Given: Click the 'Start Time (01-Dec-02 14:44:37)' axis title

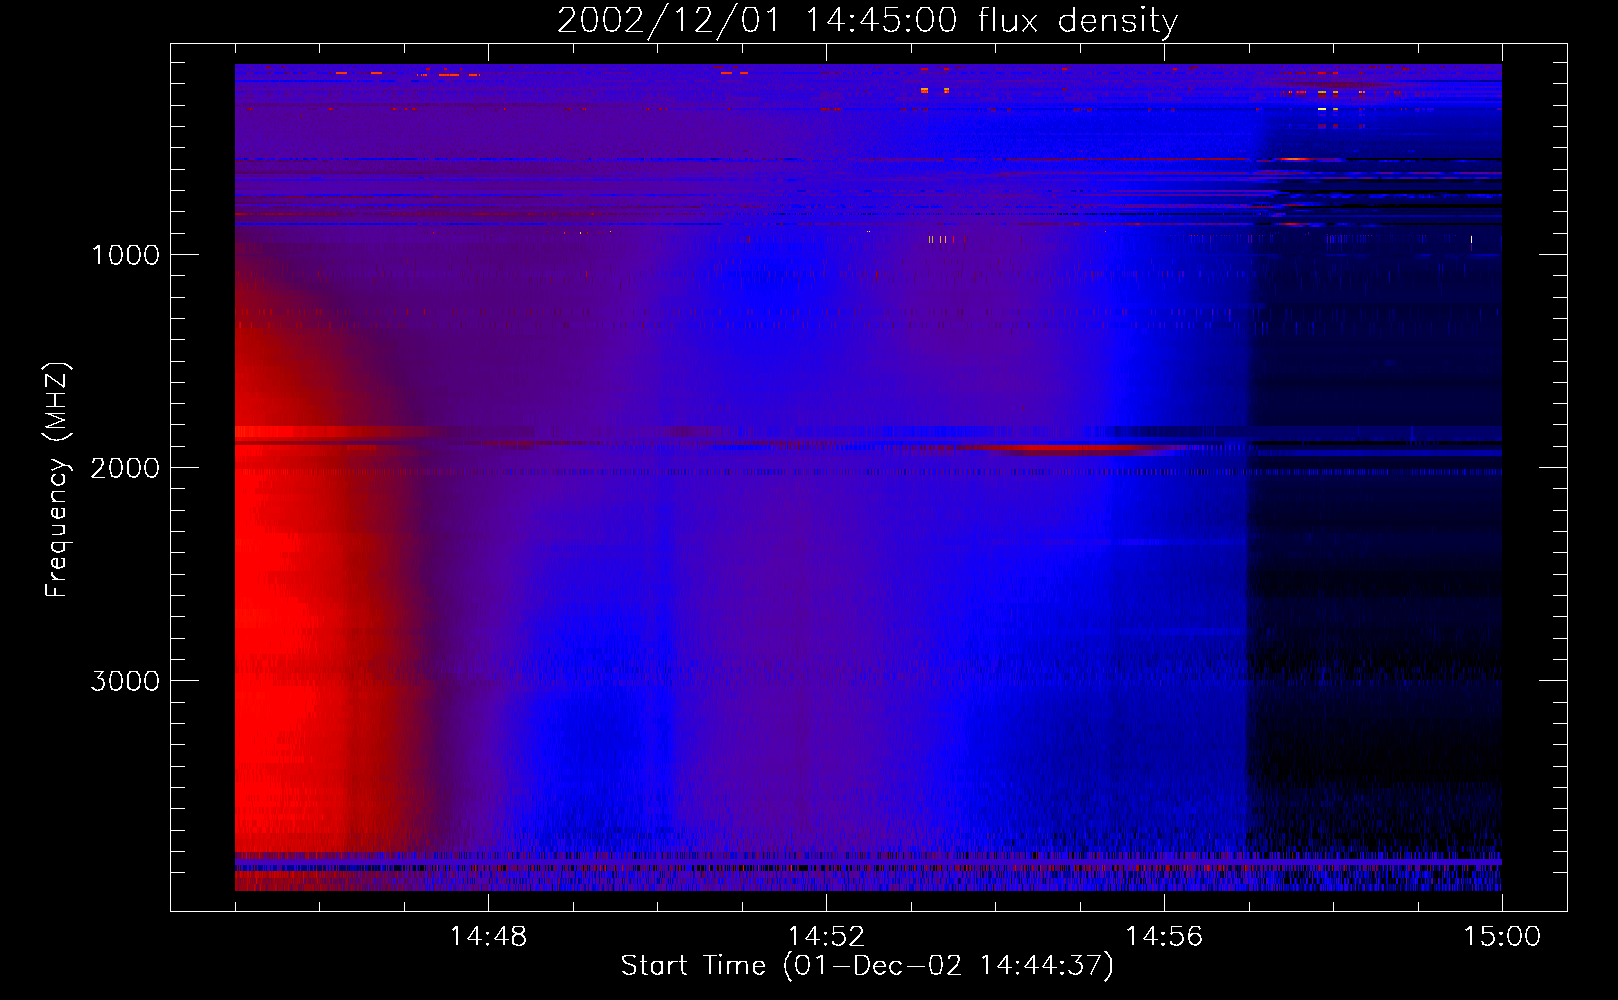Looking at the screenshot, I should (867, 966).
